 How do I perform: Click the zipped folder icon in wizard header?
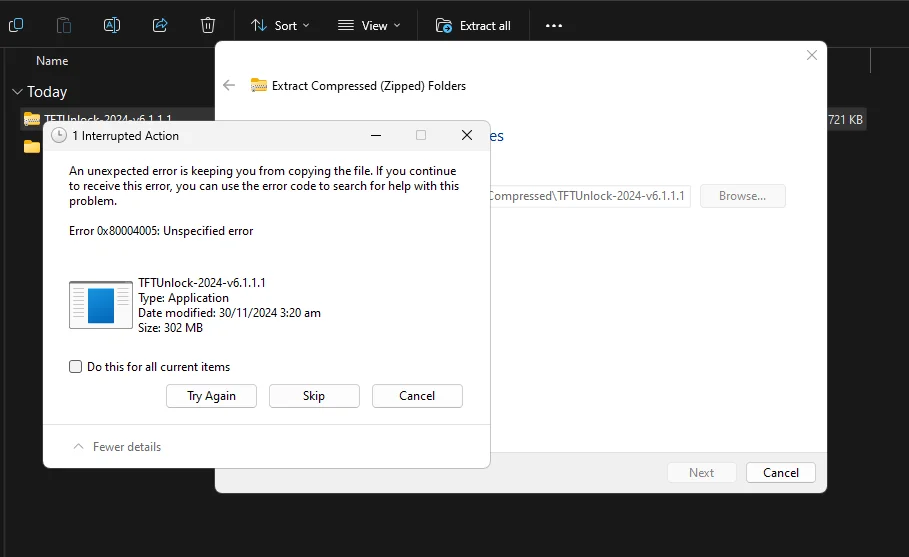click(259, 86)
